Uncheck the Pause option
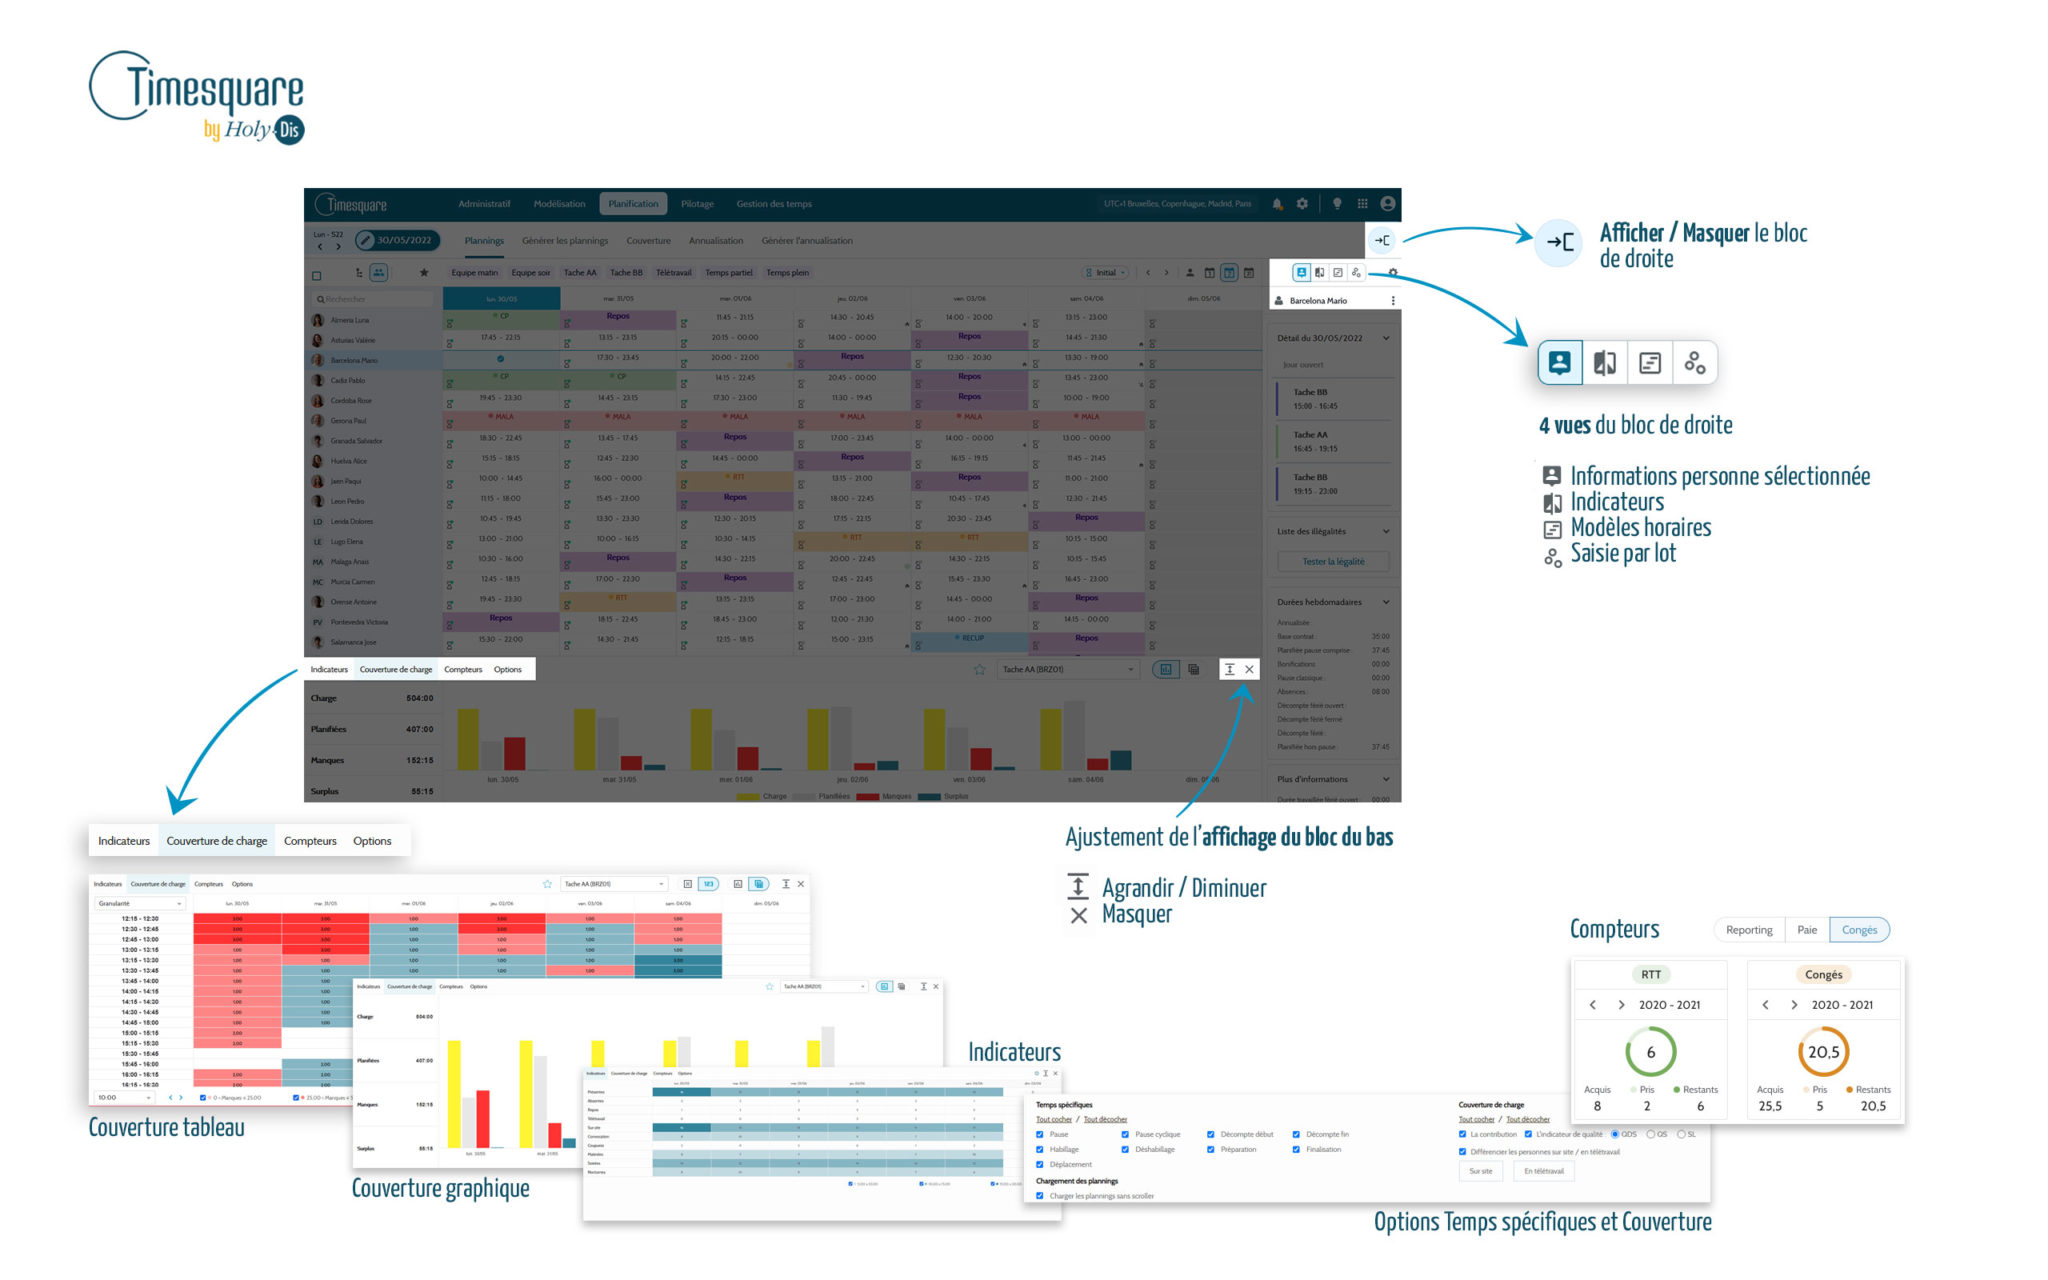 pyautogui.click(x=1040, y=1134)
